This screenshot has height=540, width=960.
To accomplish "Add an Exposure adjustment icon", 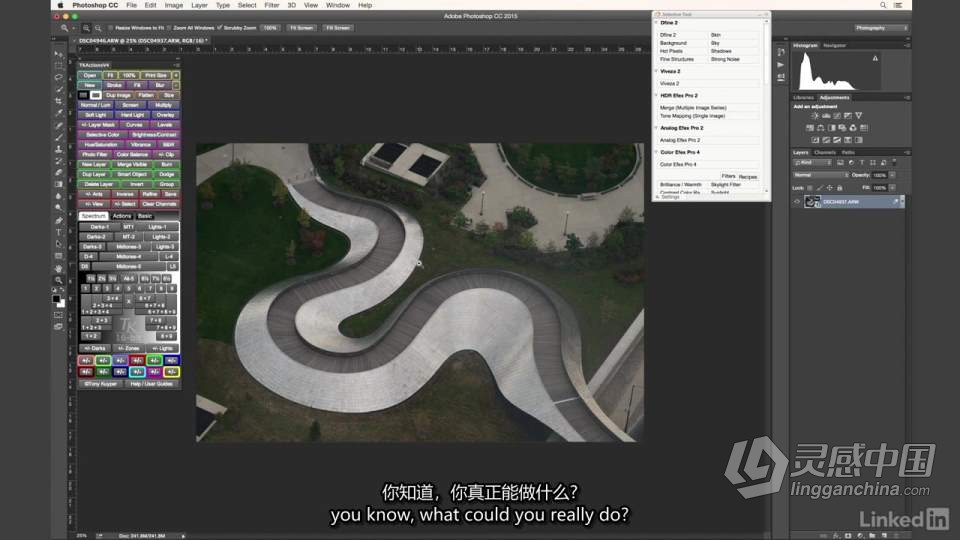I will (x=848, y=116).
